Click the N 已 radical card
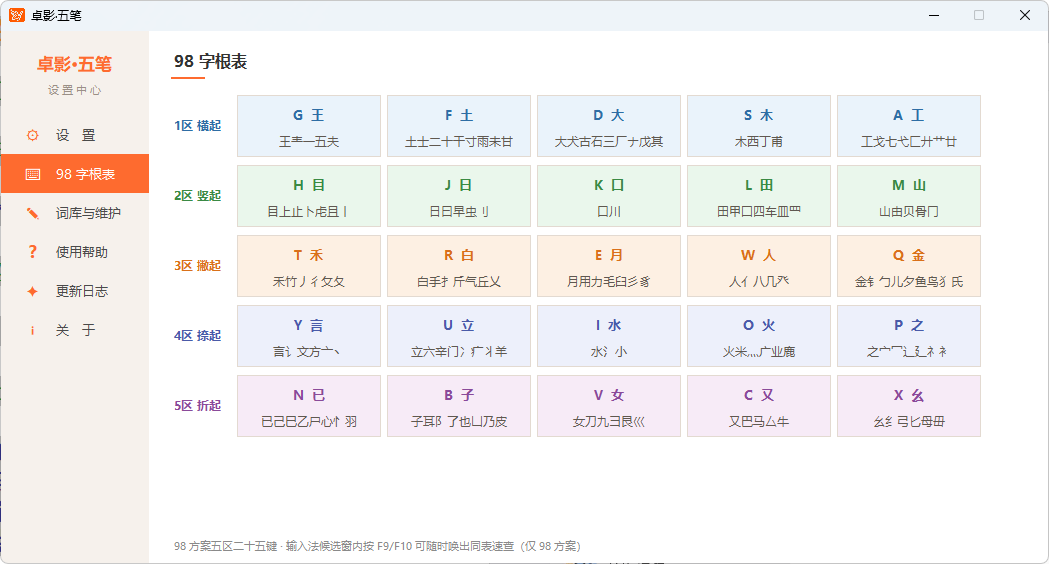This screenshot has height=564, width=1049. click(x=309, y=406)
